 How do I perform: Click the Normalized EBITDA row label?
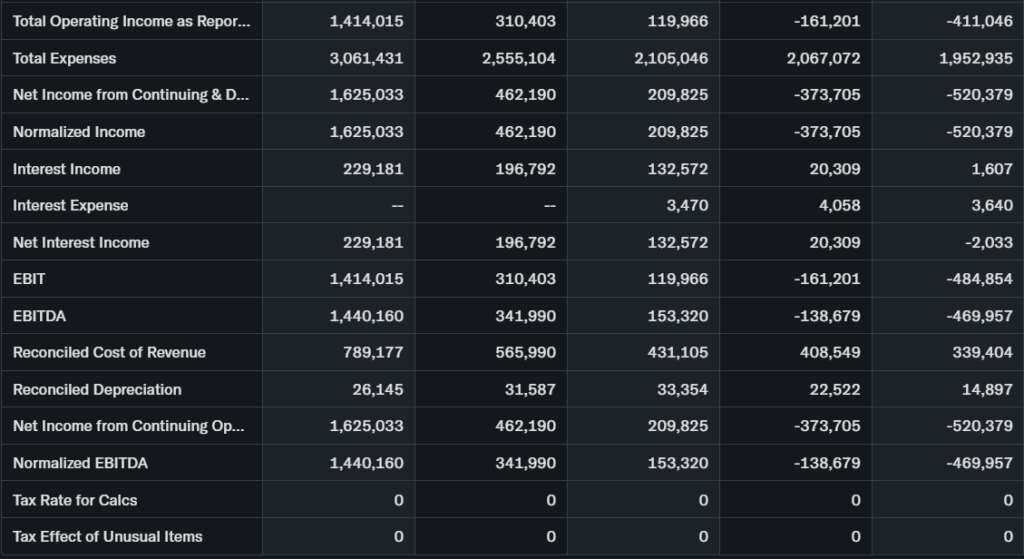click(80, 463)
